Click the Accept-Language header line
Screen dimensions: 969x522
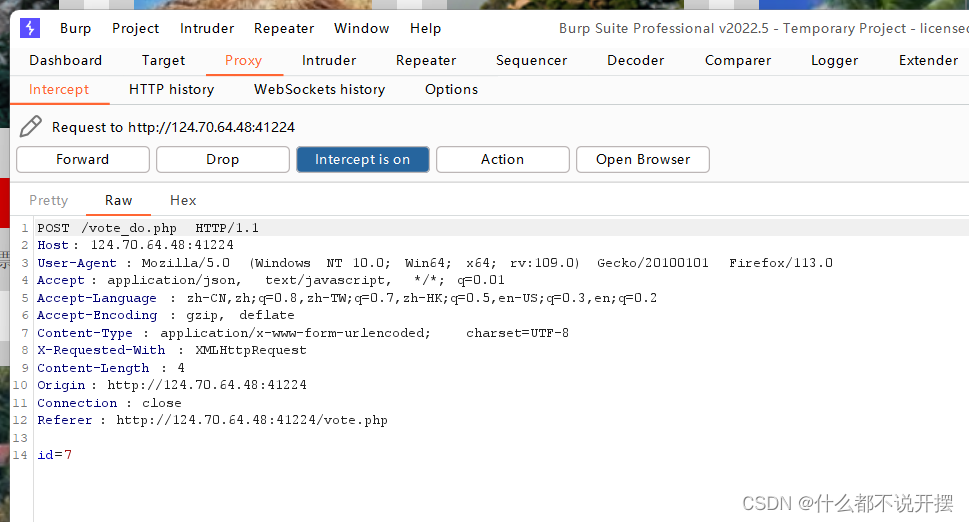(347, 298)
